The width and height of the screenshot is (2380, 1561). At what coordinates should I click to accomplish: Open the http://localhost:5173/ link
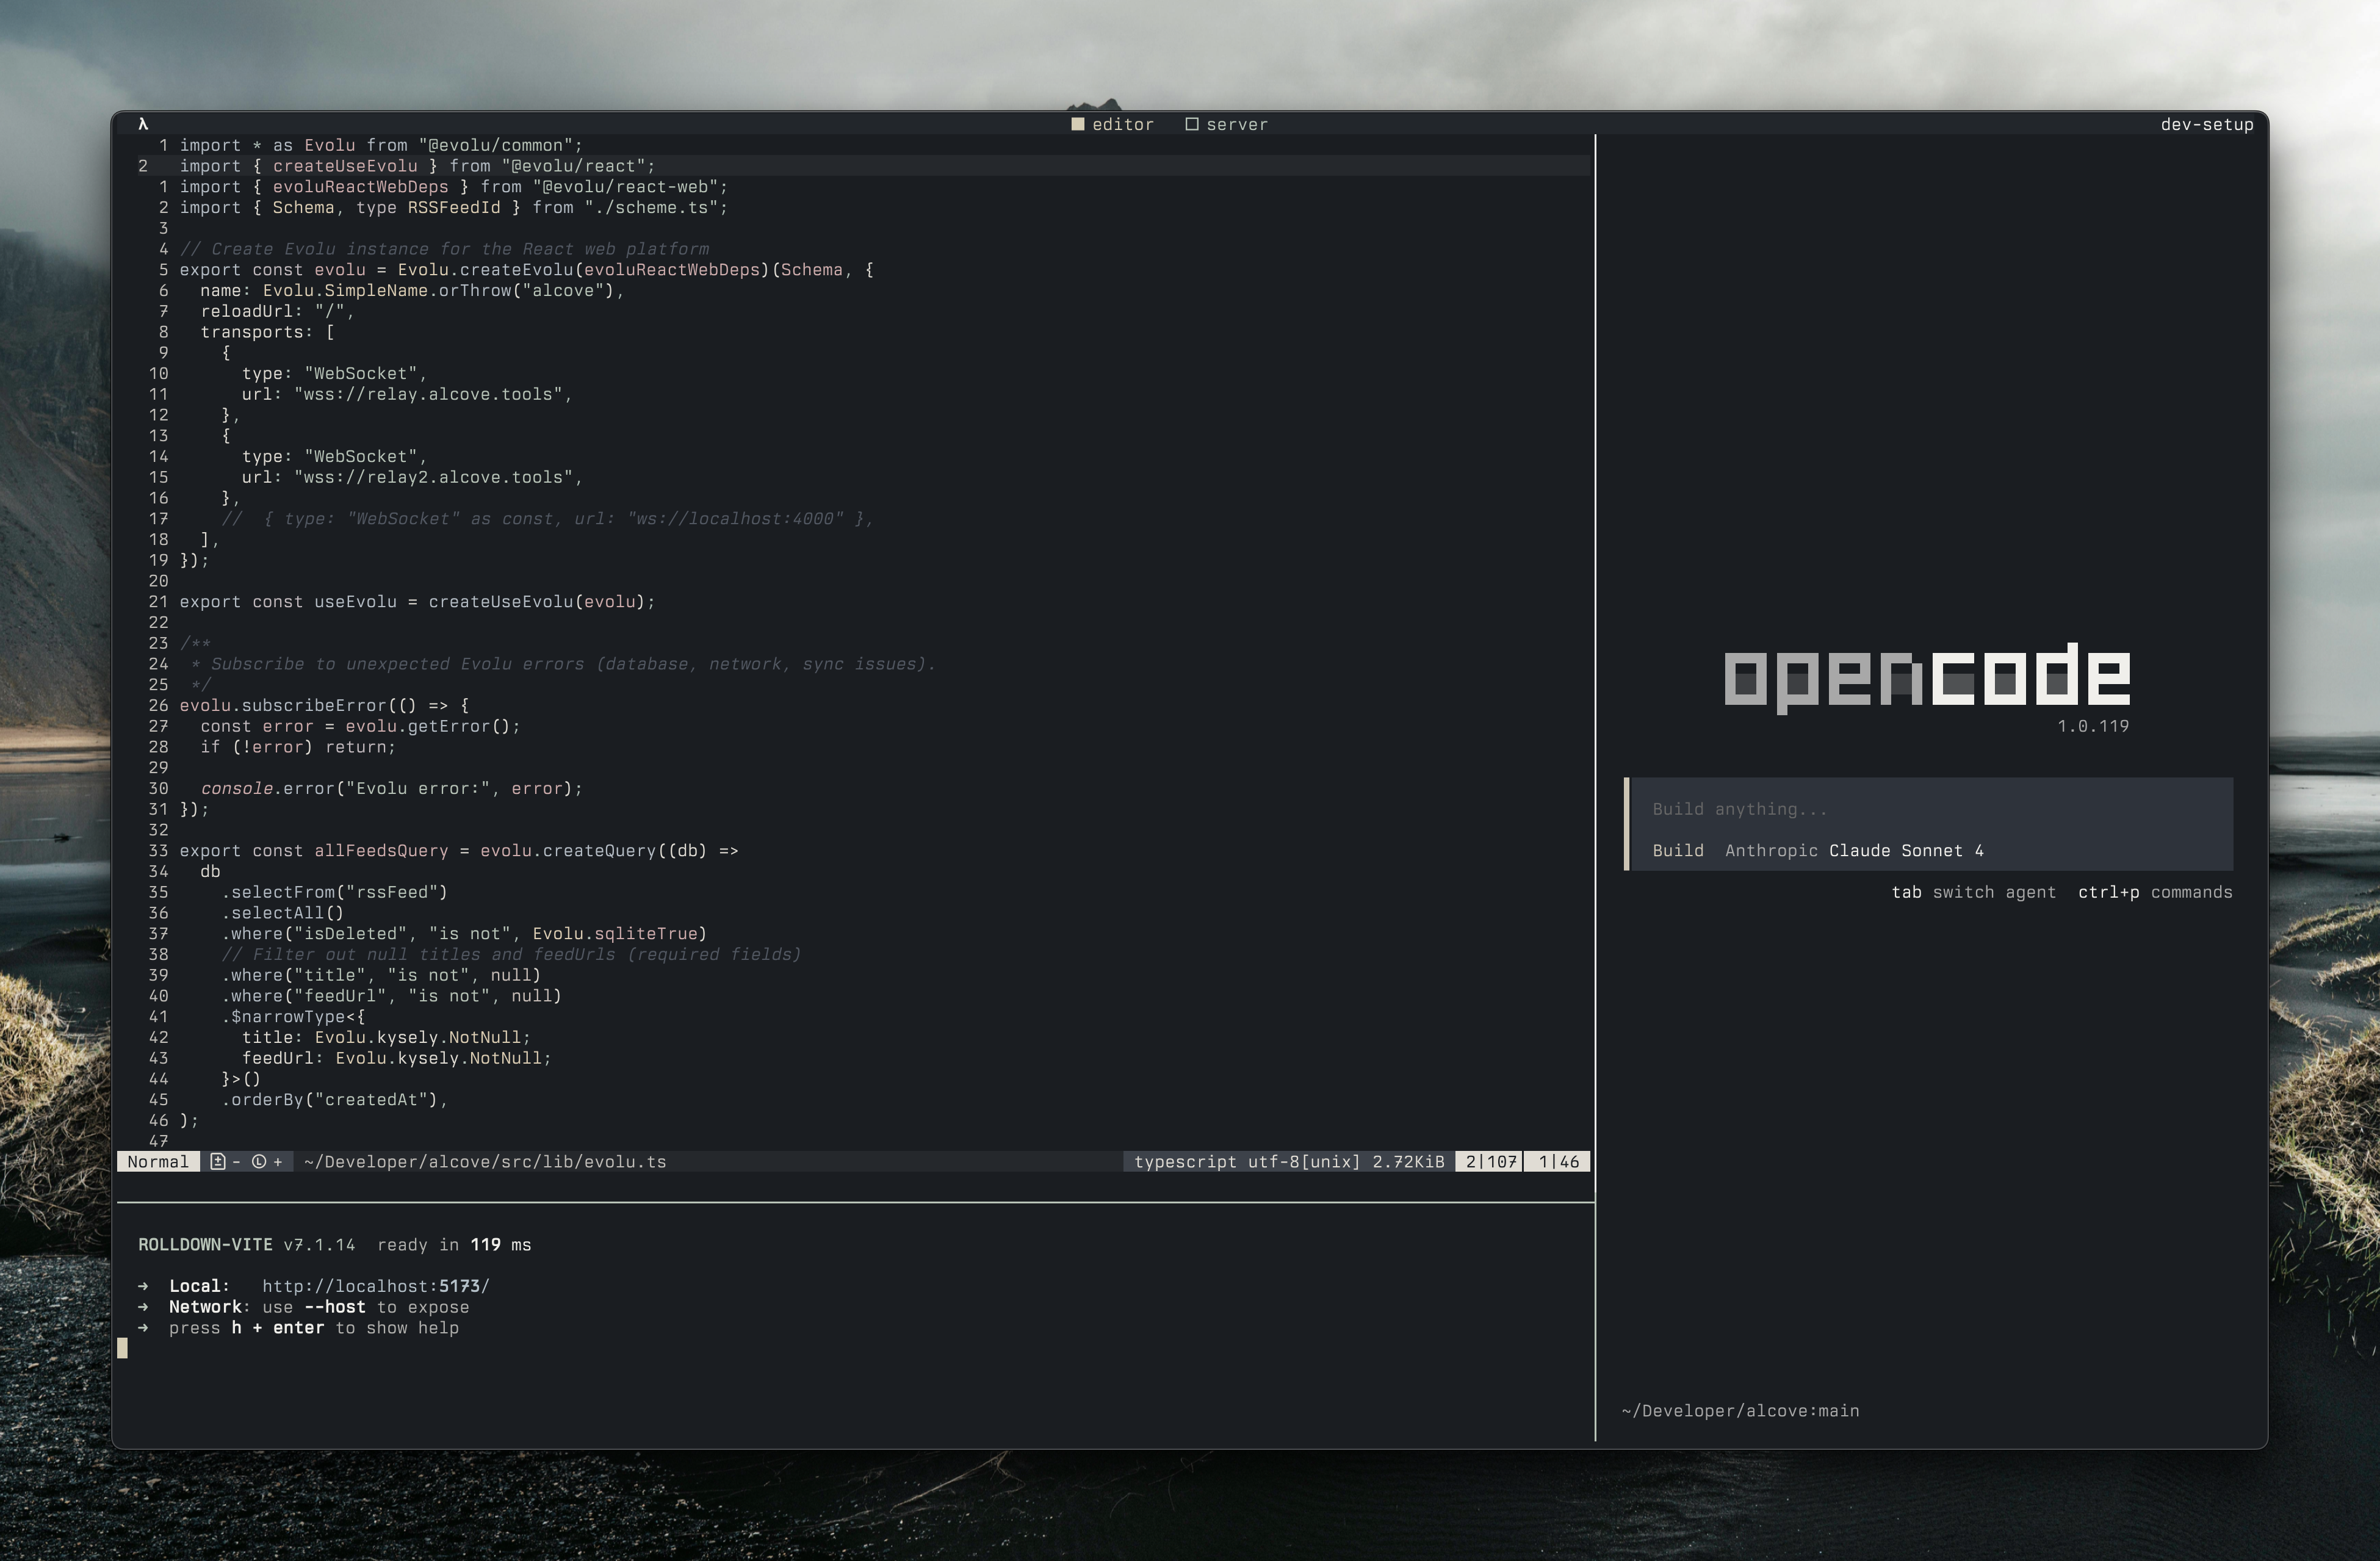coord(376,1286)
